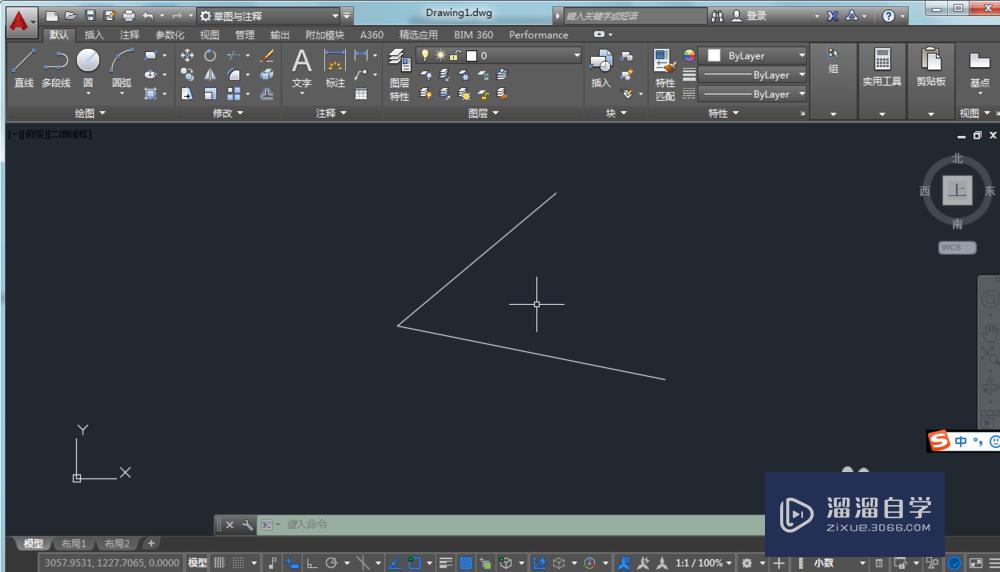
Task: Toggle snap mode in status bar
Action: [x=239, y=562]
